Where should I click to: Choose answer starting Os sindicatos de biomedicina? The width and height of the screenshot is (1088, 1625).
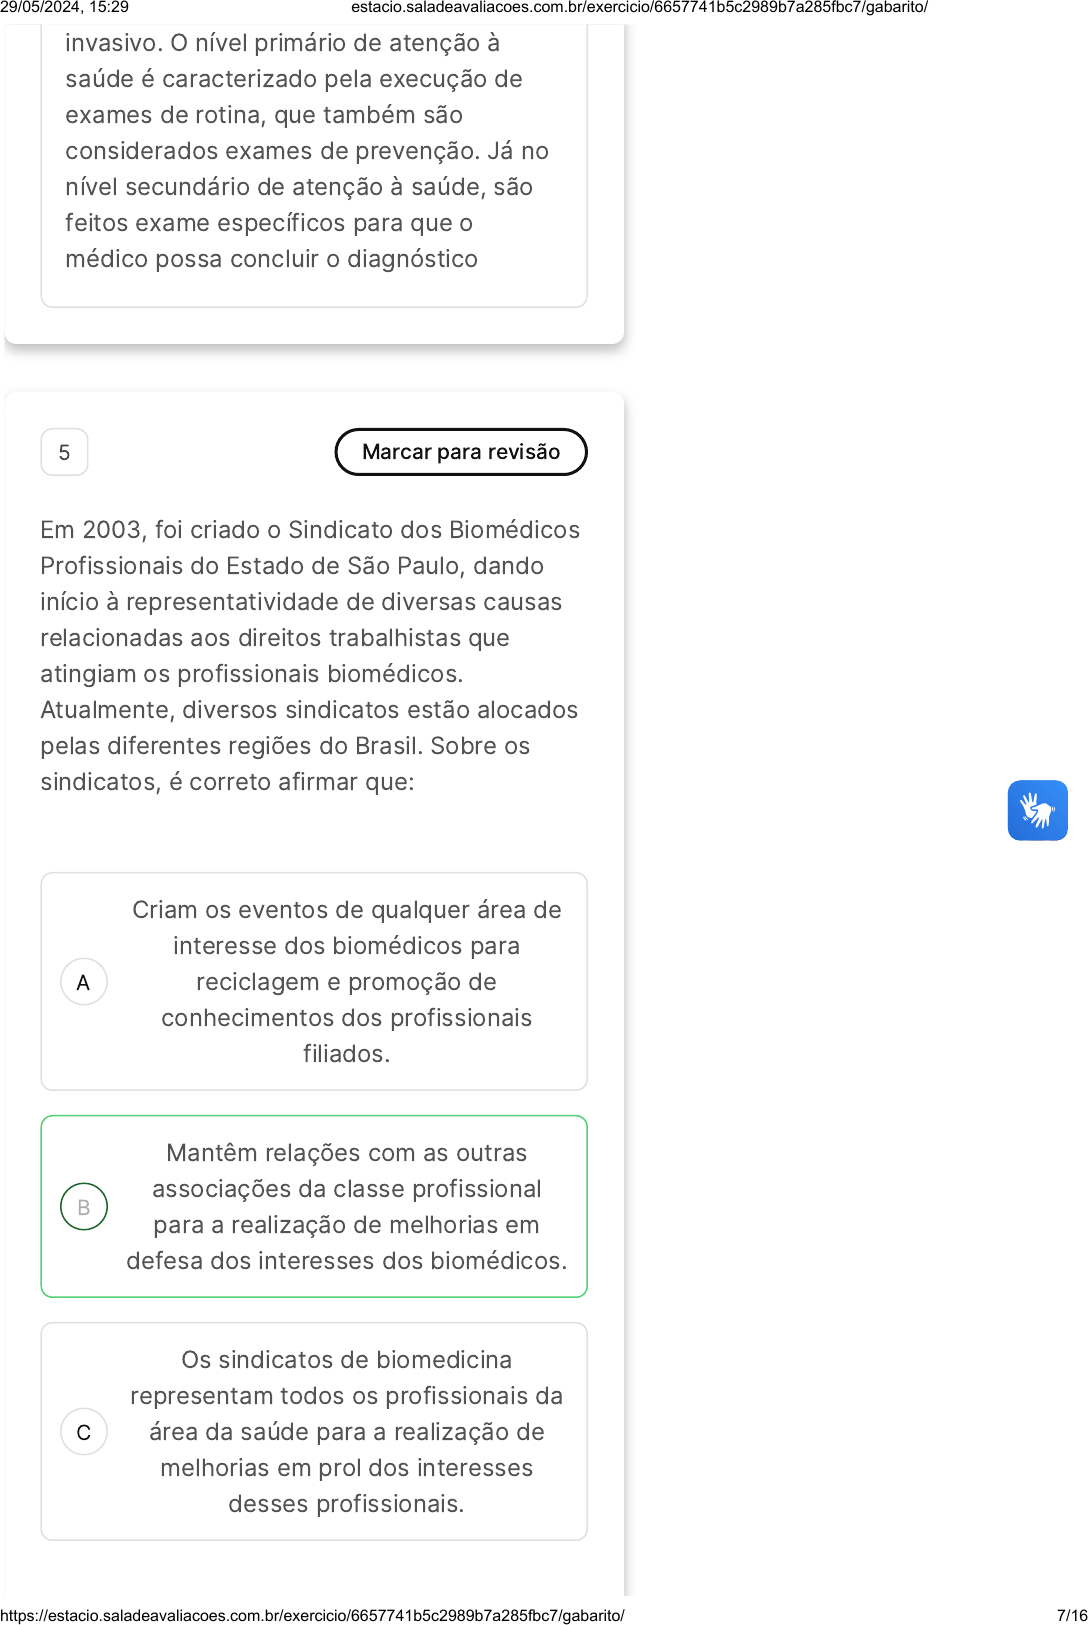(x=314, y=1432)
